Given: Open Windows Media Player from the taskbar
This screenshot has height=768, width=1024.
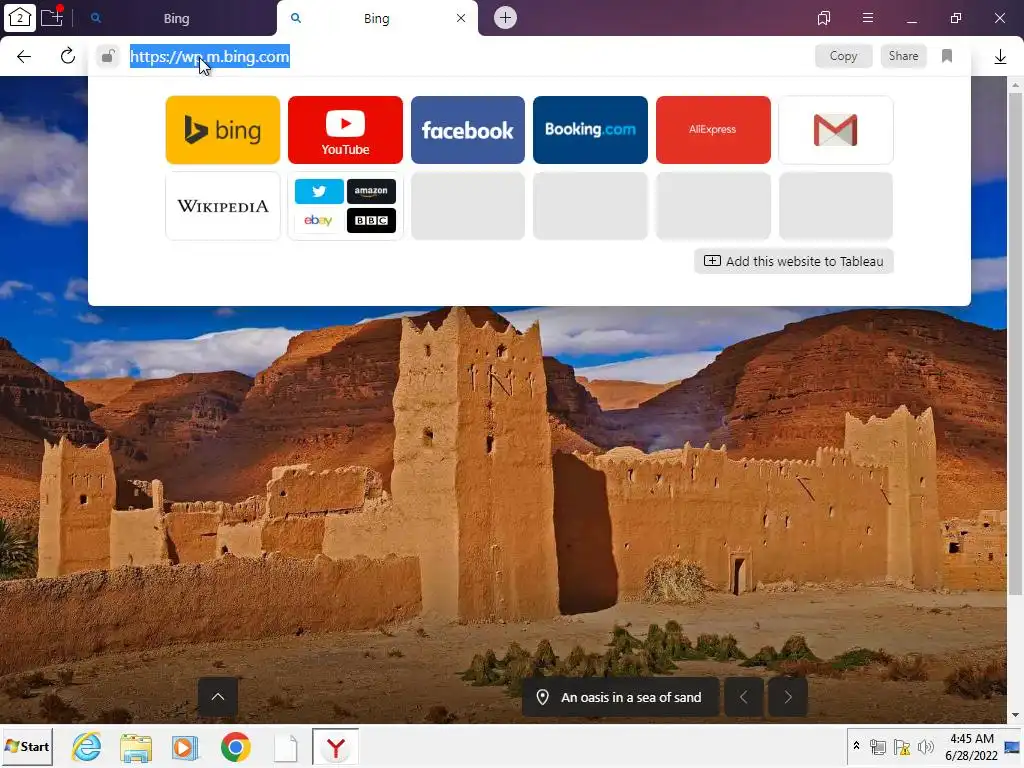Looking at the screenshot, I should point(185,747).
